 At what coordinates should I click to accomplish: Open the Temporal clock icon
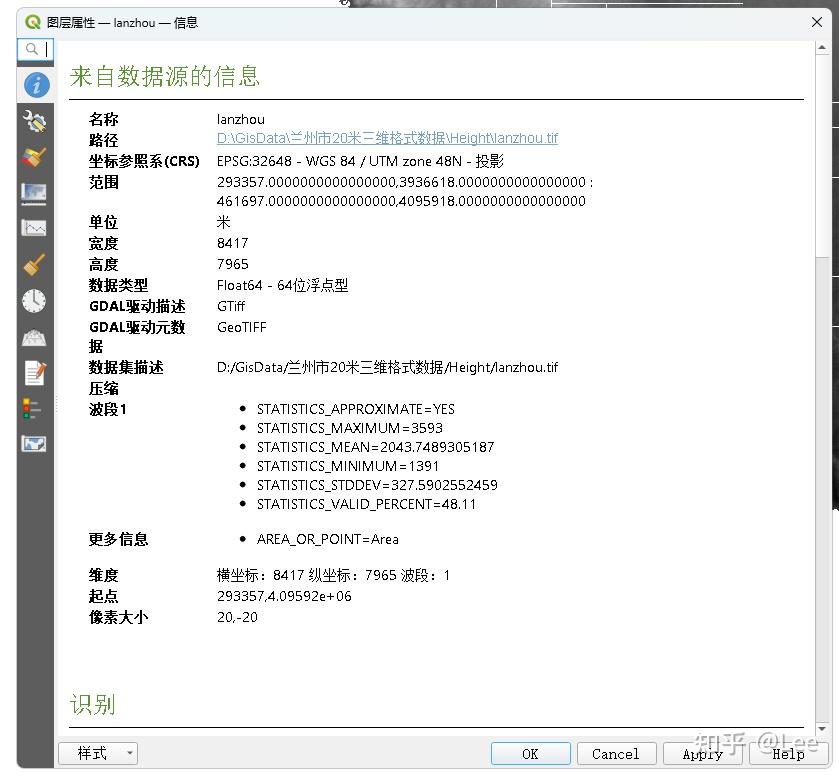coord(34,301)
